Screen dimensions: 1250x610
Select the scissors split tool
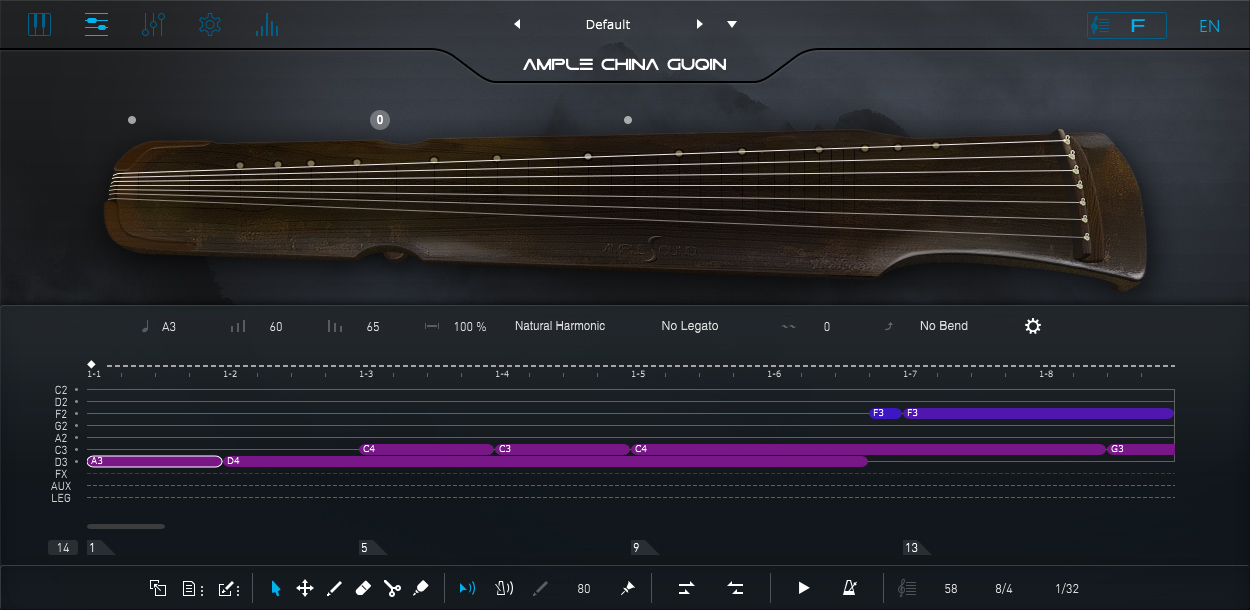(392, 589)
